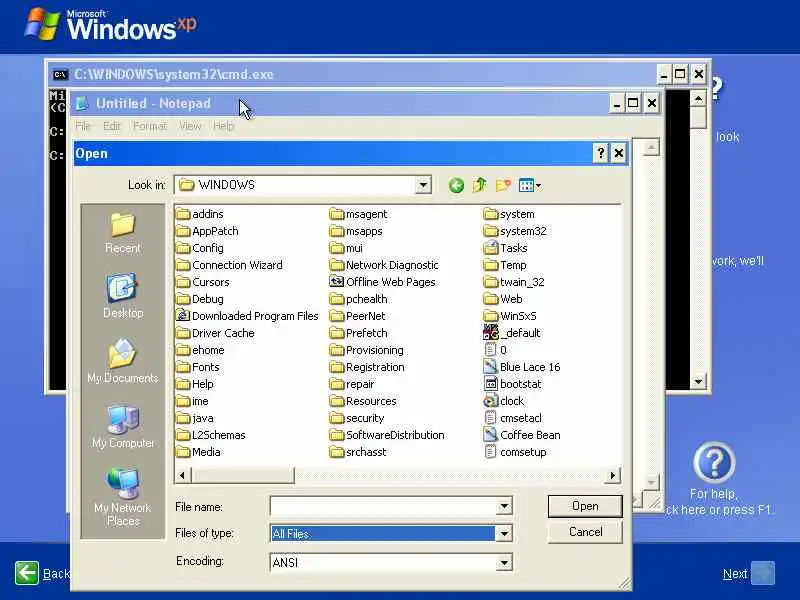This screenshot has width=800, height=600.
Task: Click Next in the setup wizard
Action: pyautogui.click(x=748, y=573)
